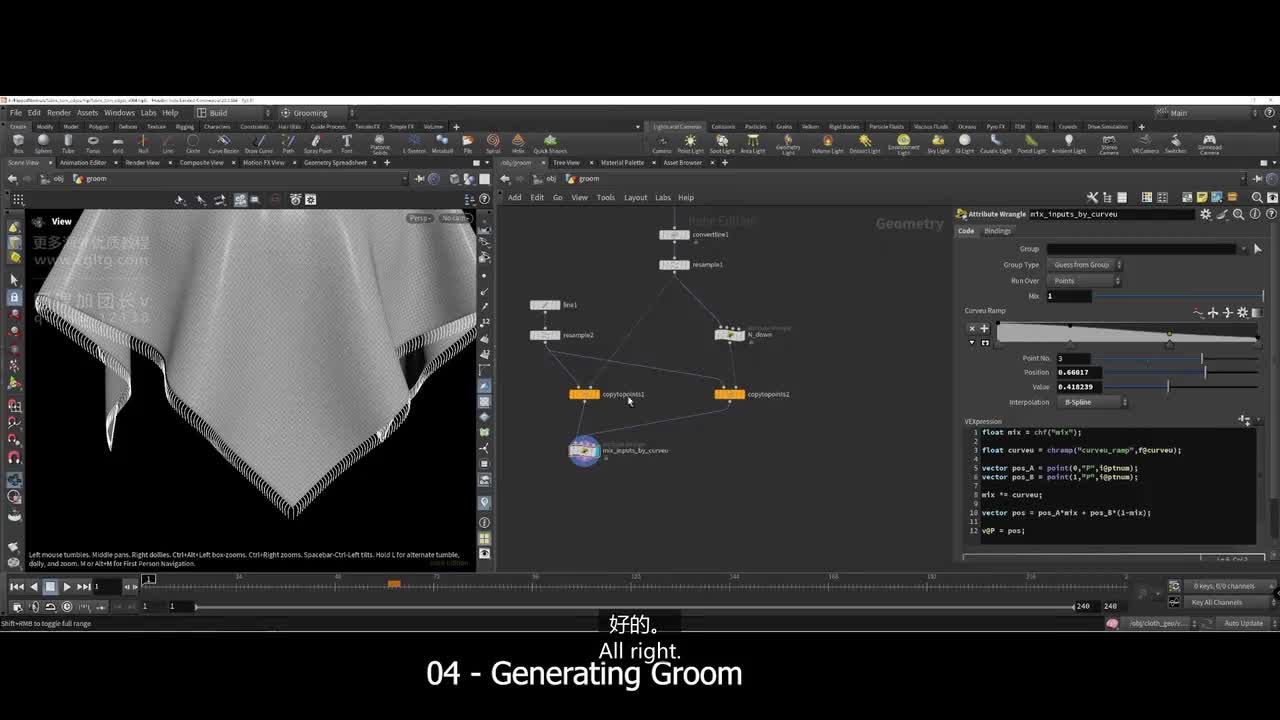1280x720 pixels.
Task: Select the Gamepad Camera shelf tool
Action: (1209, 145)
